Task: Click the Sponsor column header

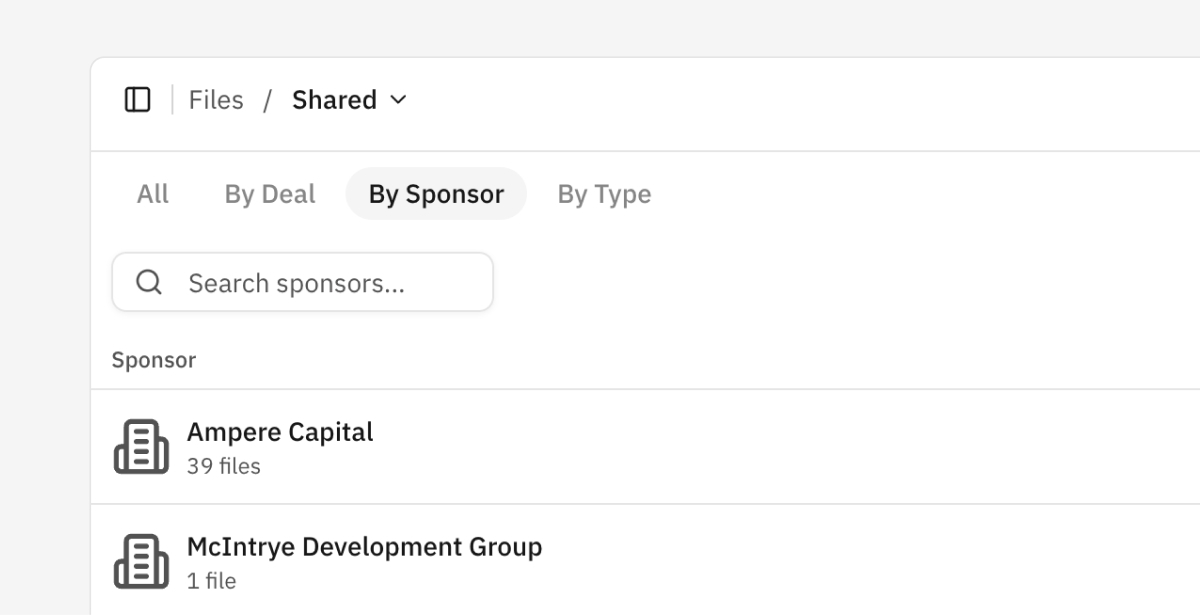Action: pos(154,360)
